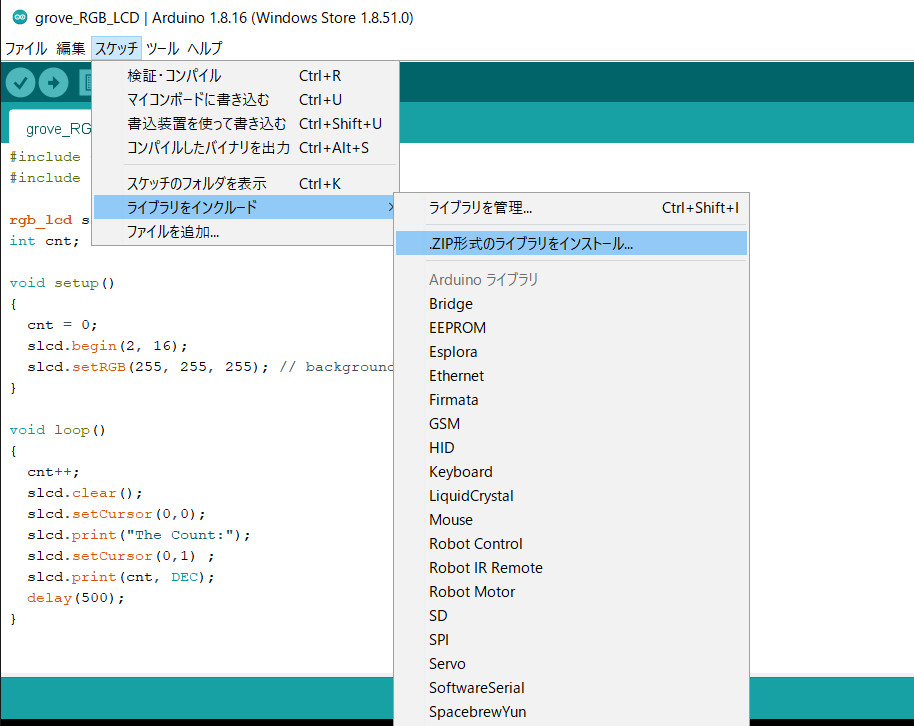Select 検証・コンパイル from the menu
914x726 pixels.
175,76
